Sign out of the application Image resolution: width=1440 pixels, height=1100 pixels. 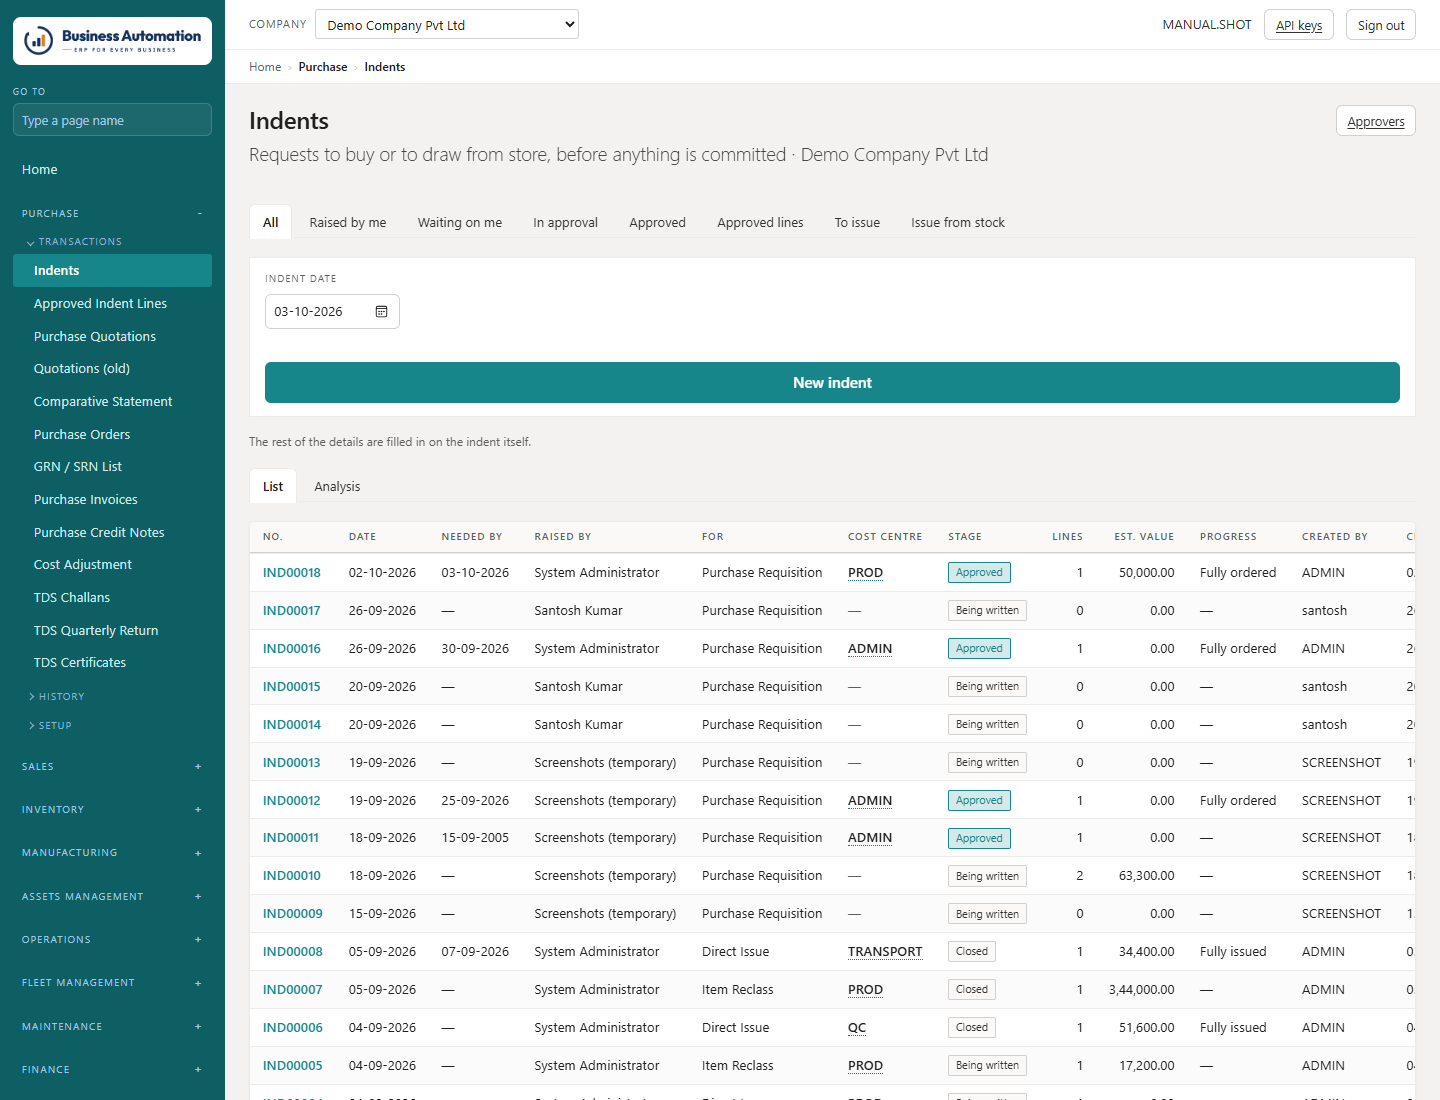[1381, 25]
